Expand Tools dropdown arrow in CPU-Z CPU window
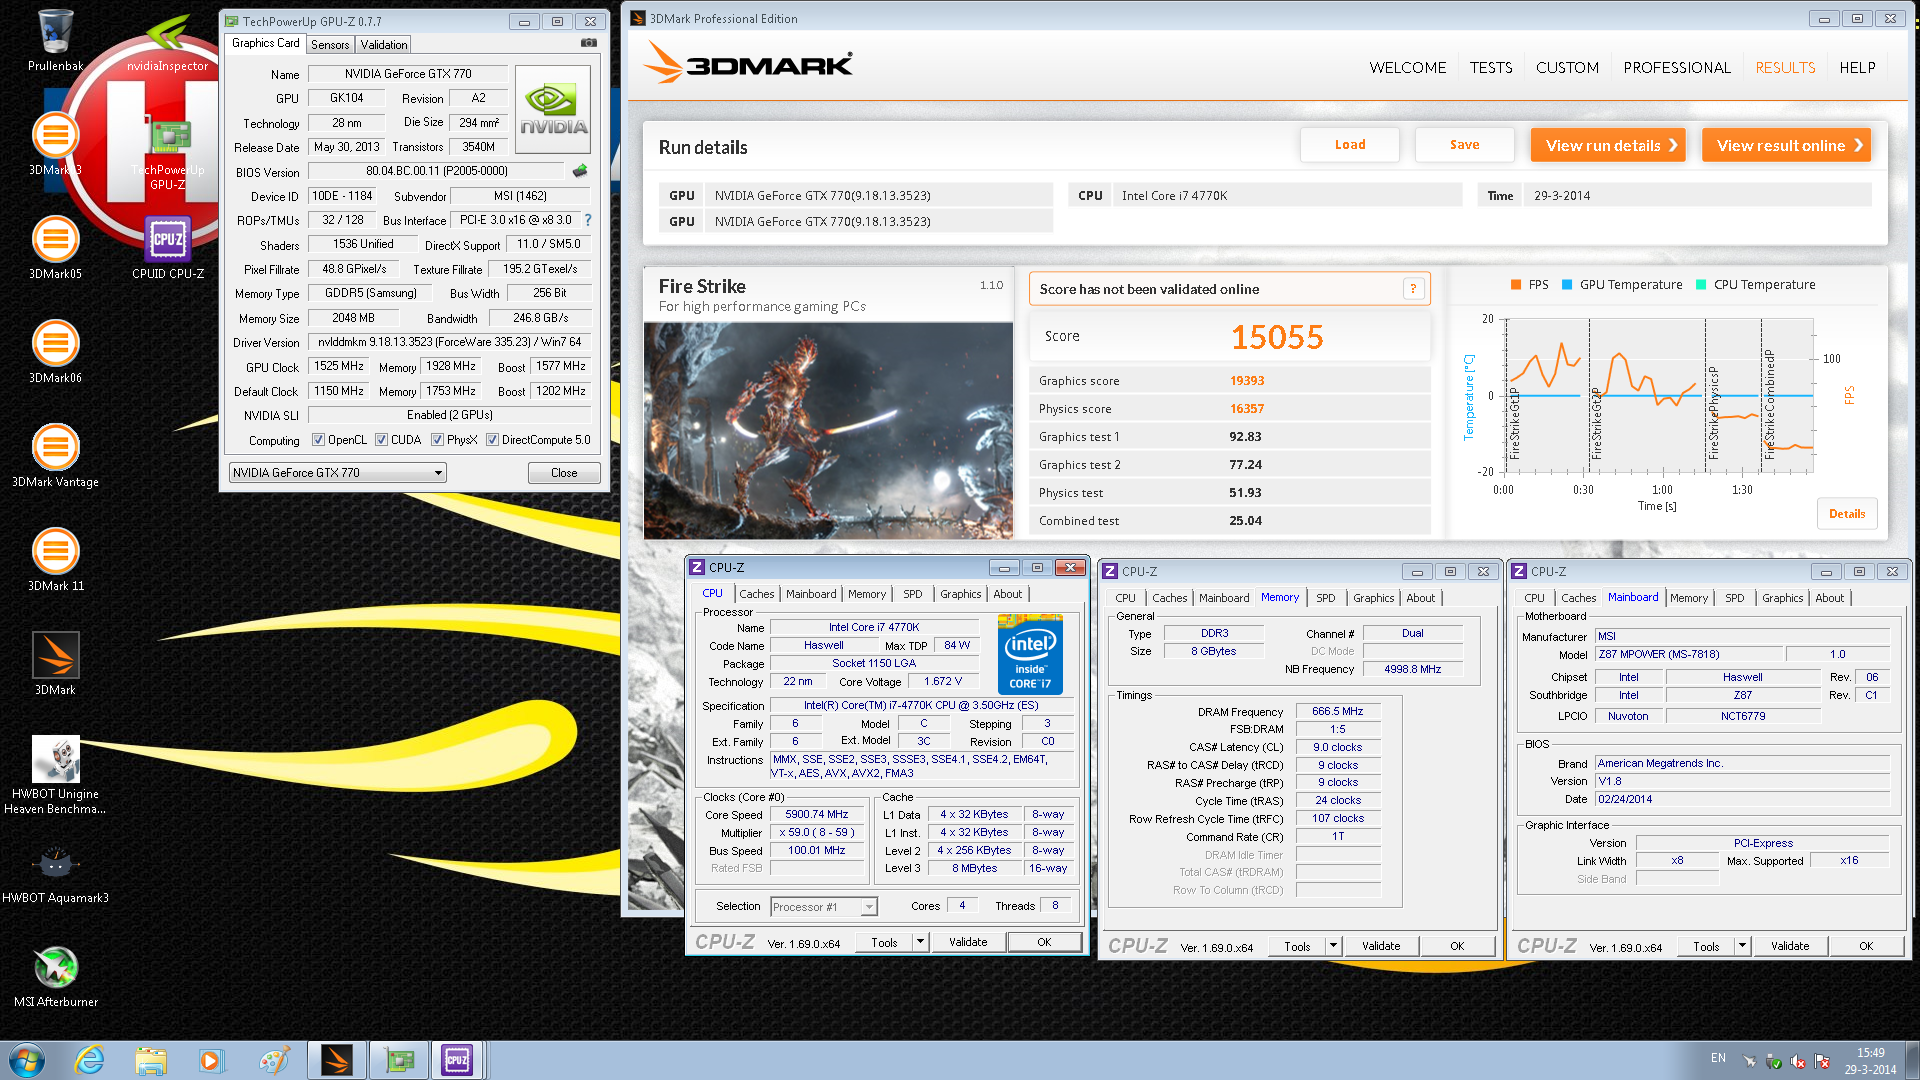 pos(920,942)
